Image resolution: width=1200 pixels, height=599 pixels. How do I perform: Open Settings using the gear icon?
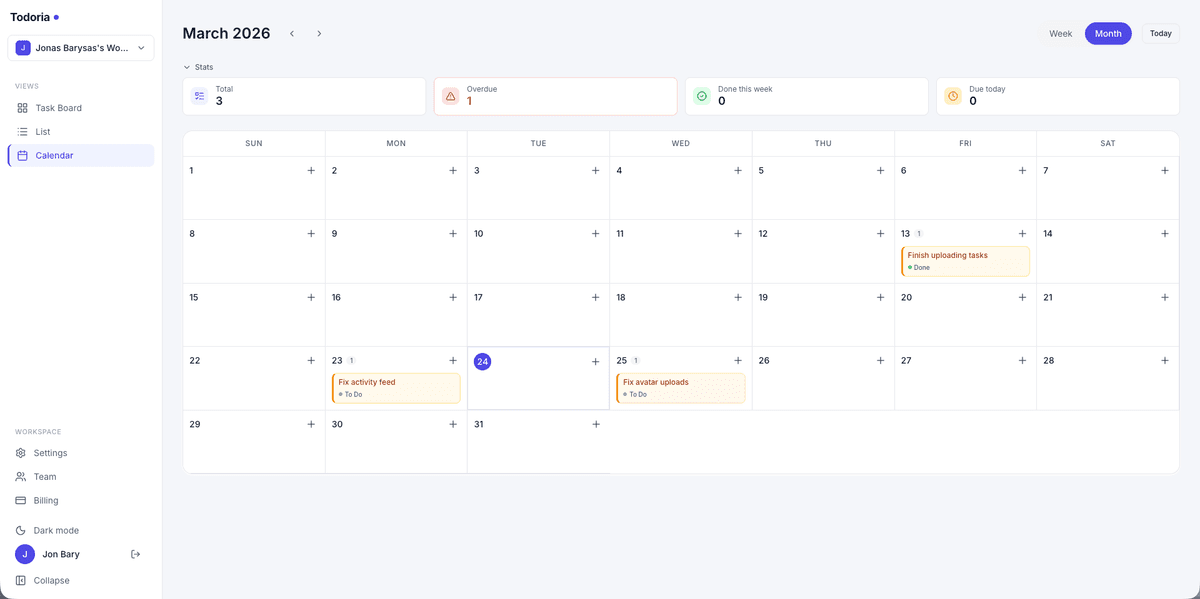click(20, 452)
